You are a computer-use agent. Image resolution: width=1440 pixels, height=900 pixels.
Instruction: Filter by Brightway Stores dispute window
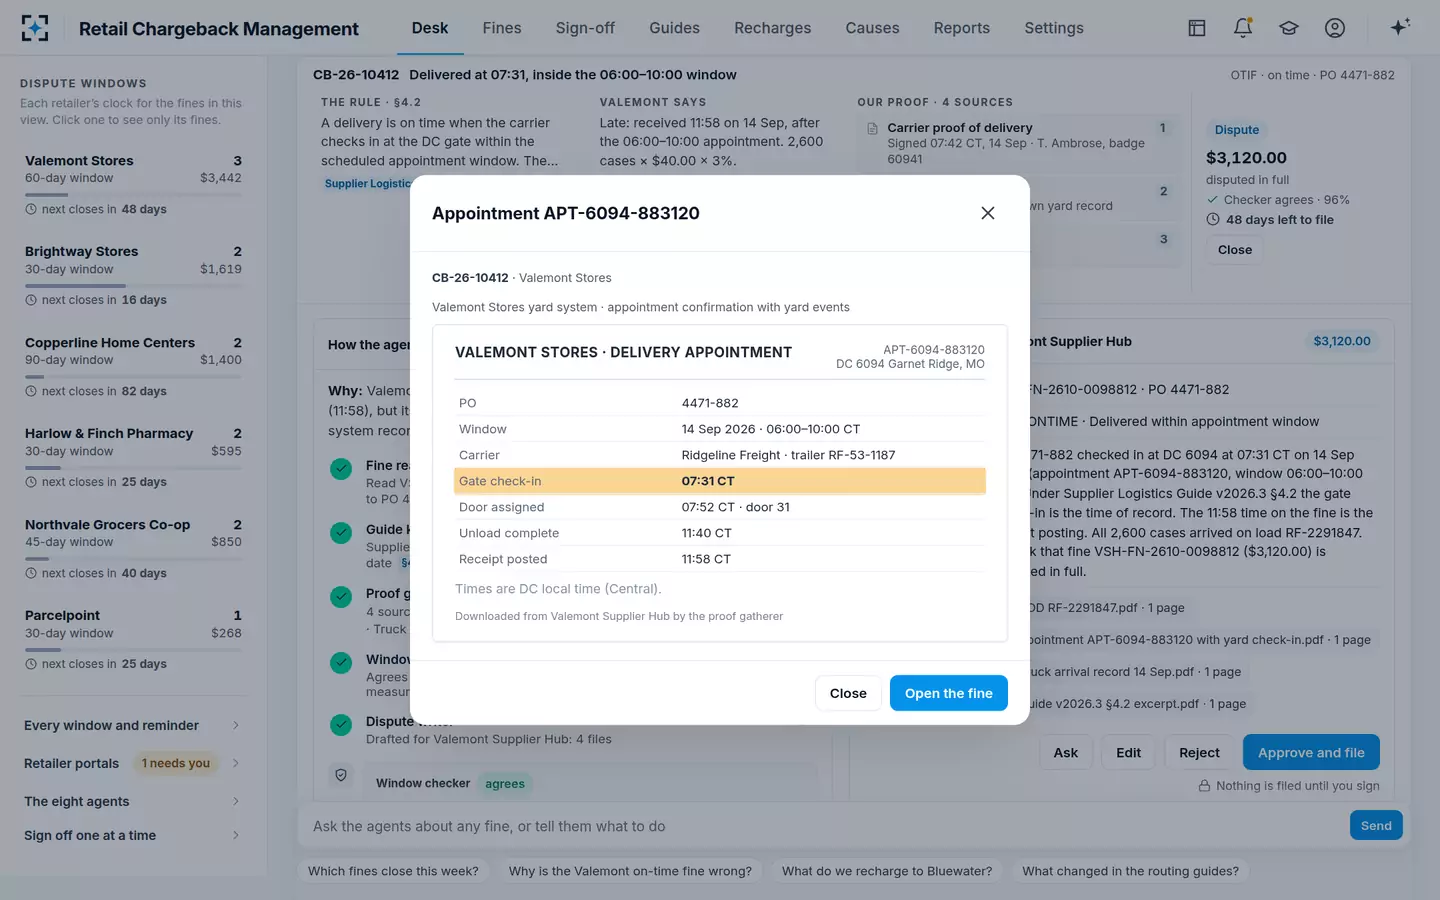[x=133, y=275]
